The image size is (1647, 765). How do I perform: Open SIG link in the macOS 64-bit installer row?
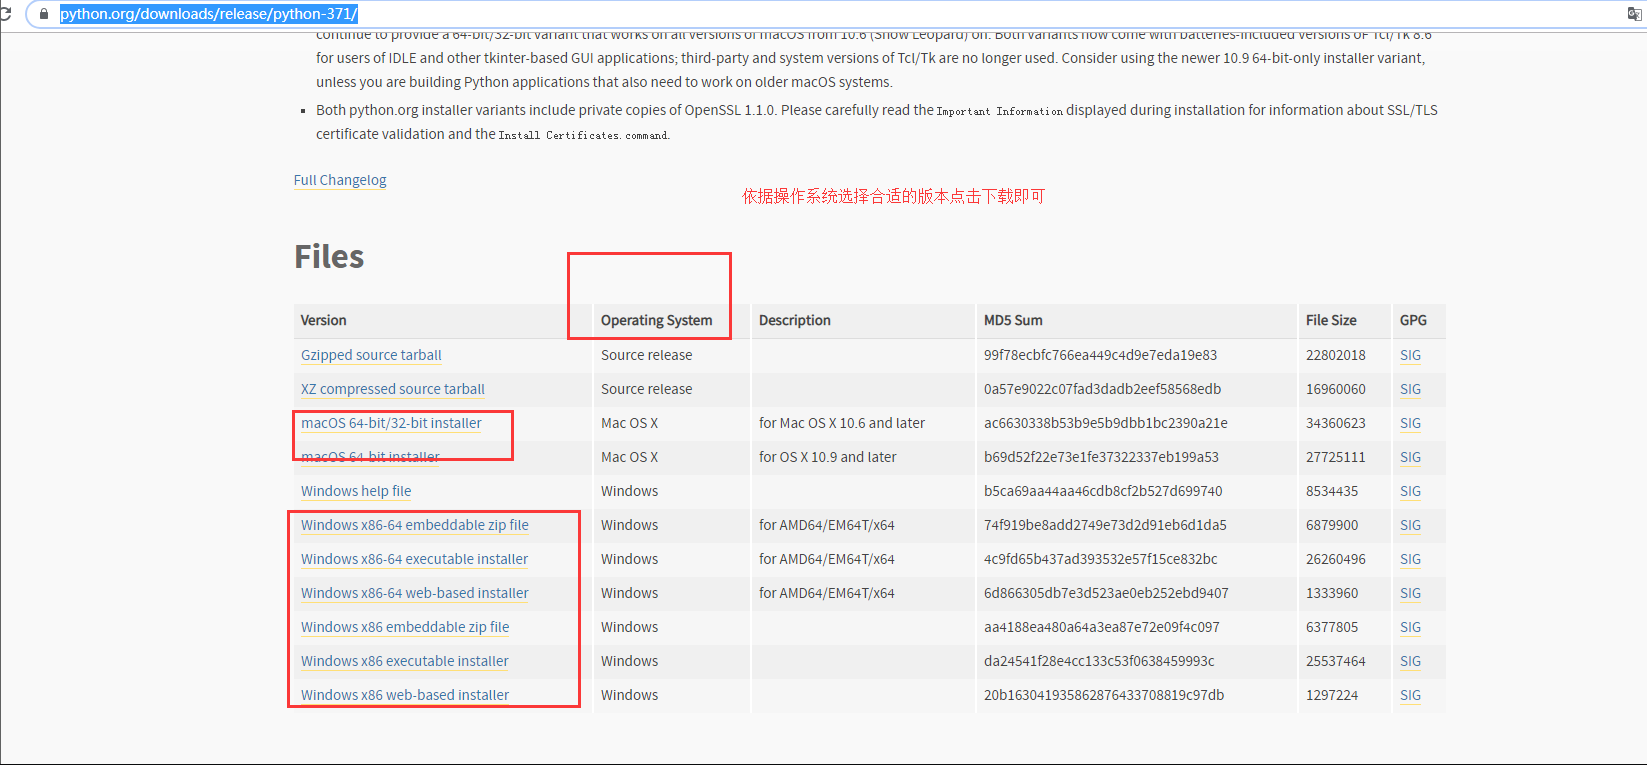tap(1410, 457)
